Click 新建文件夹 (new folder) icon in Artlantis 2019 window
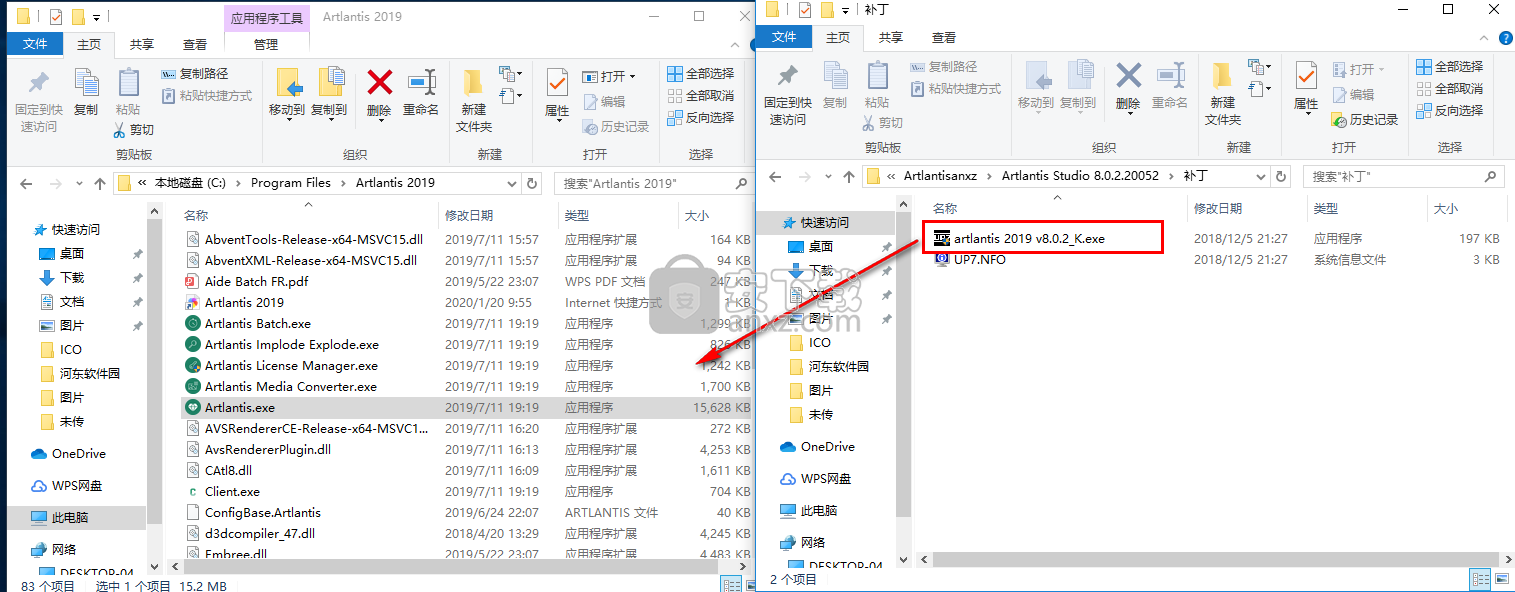The image size is (1515, 592). coord(474,82)
